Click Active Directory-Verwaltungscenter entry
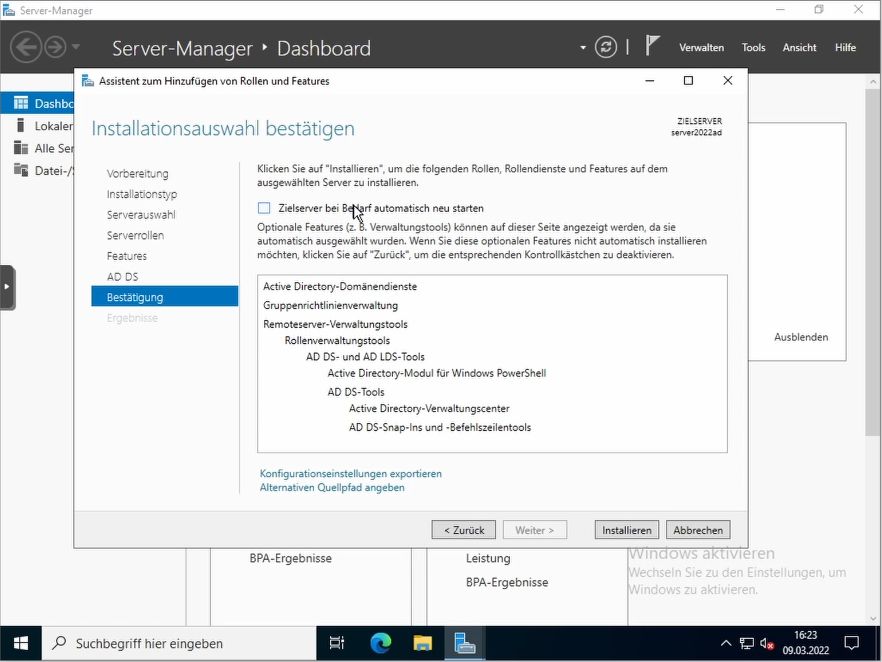 429,408
